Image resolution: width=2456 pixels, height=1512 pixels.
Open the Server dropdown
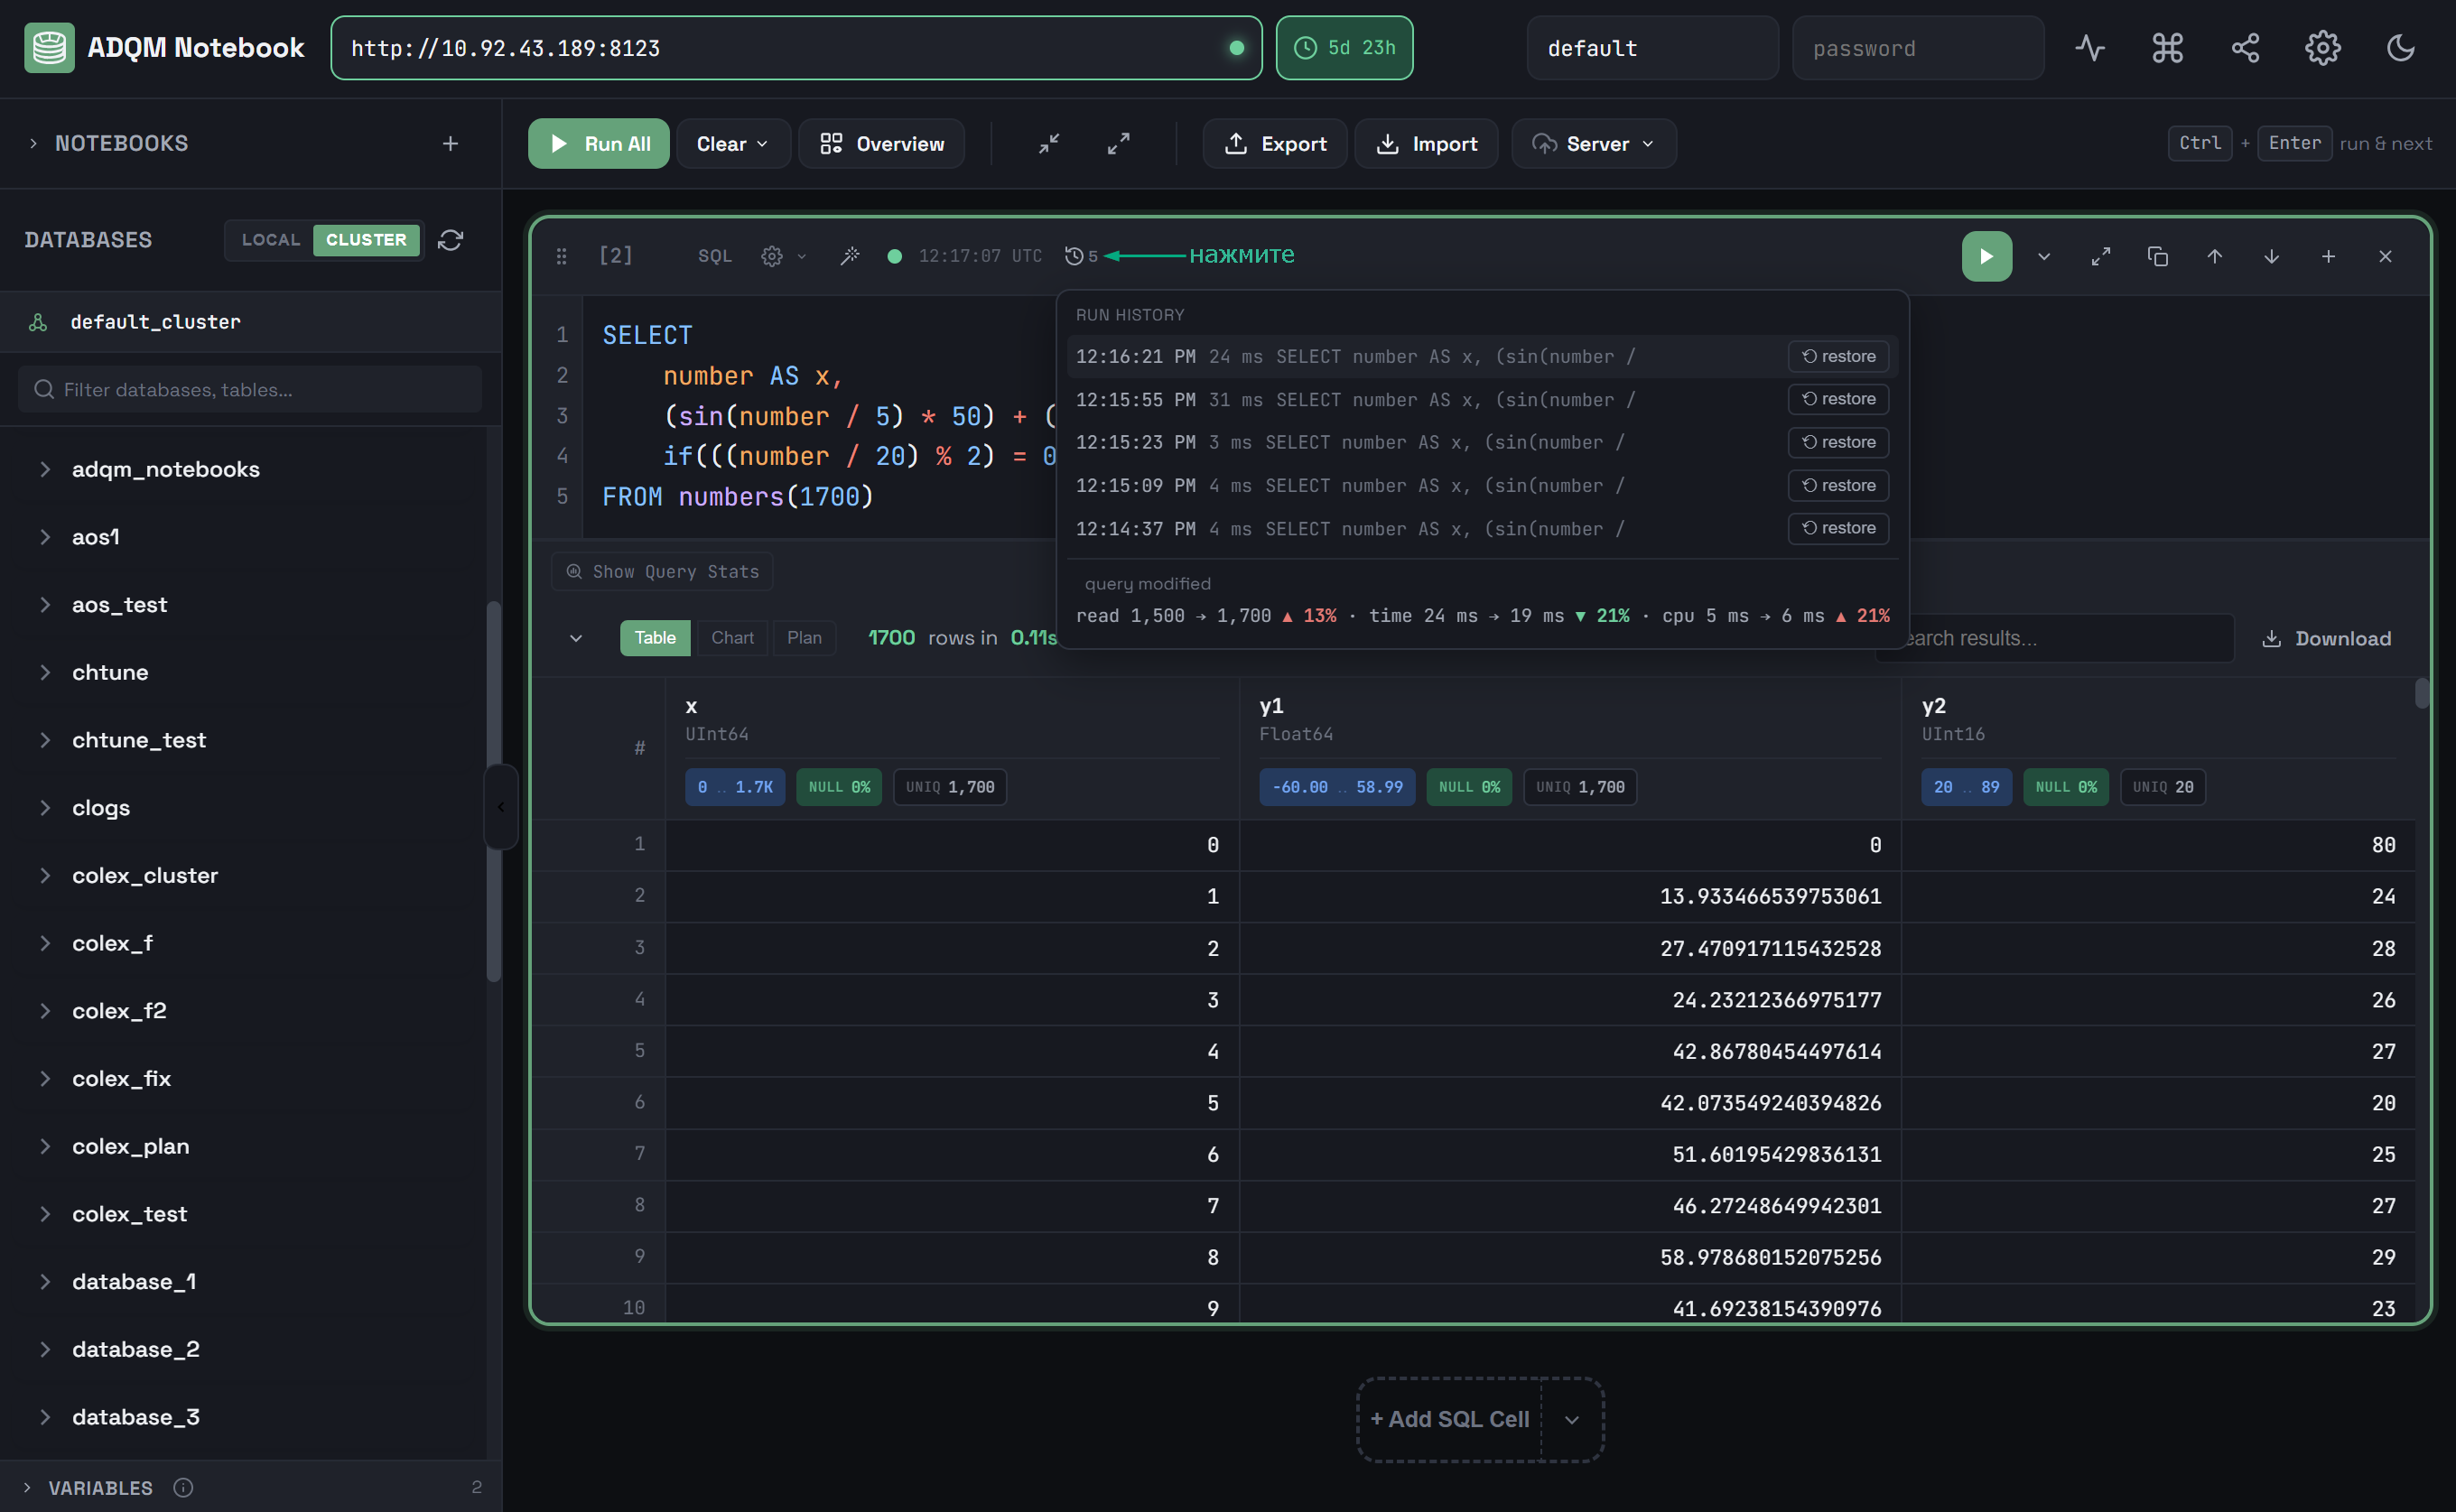(x=1593, y=144)
